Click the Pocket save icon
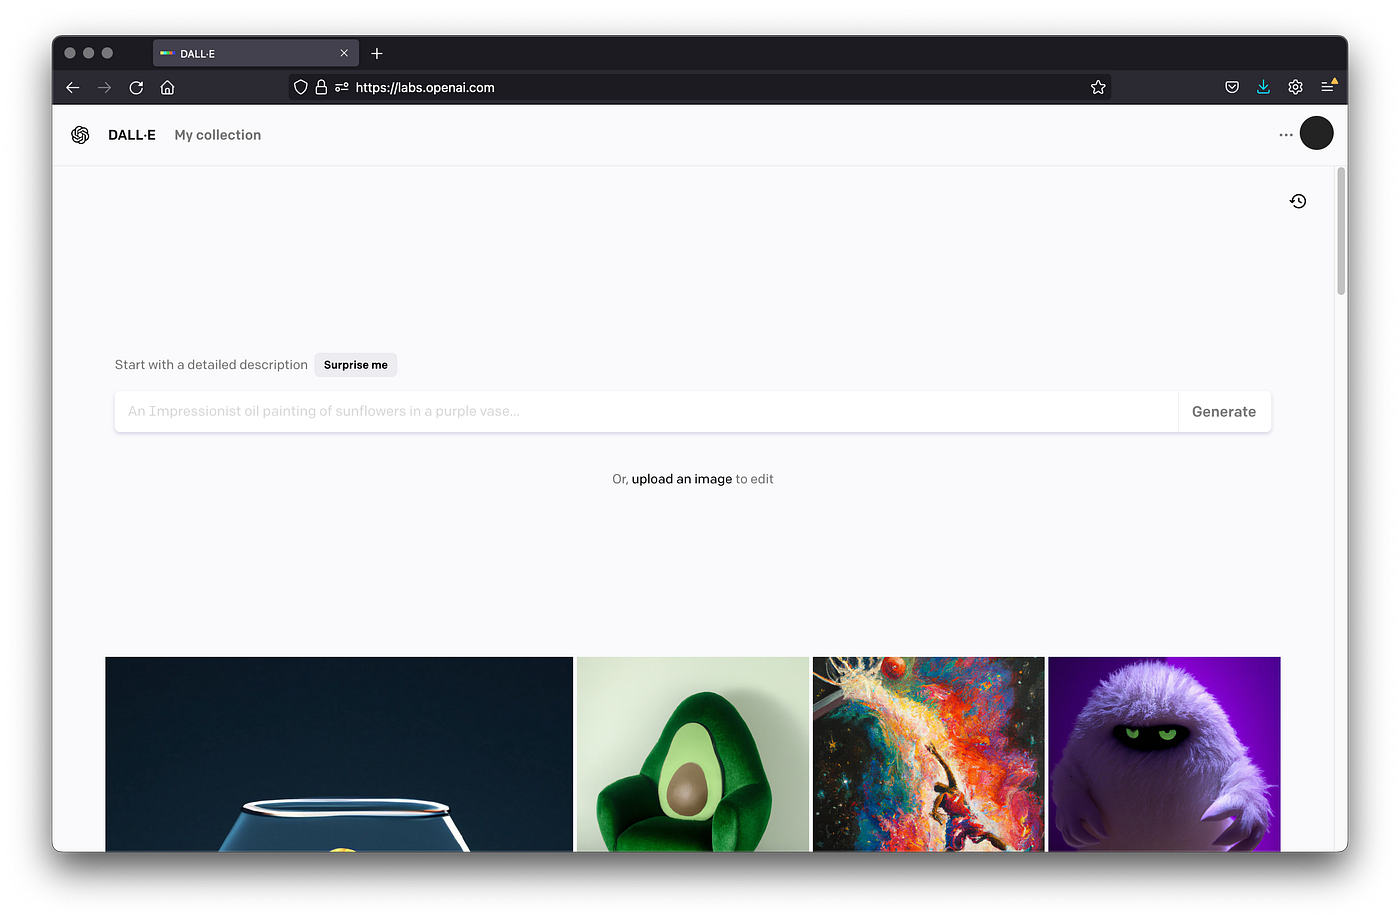The width and height of the screenshot is (1400, 921). click(x=1232, y=87)
